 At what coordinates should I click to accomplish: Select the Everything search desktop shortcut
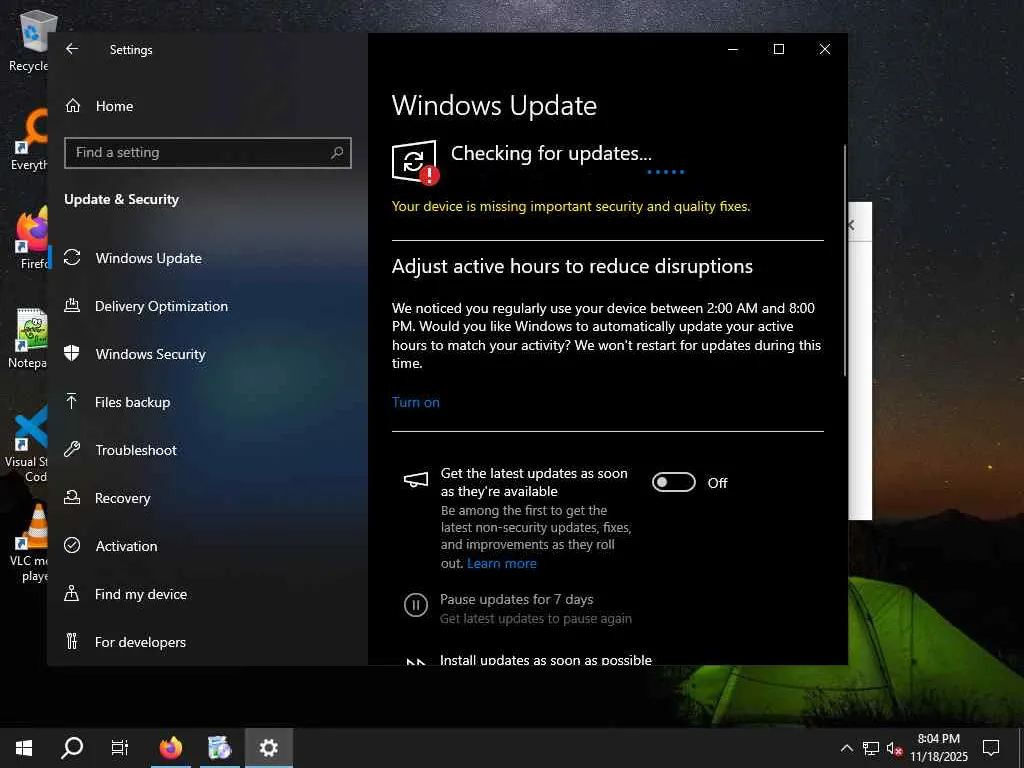29,140
